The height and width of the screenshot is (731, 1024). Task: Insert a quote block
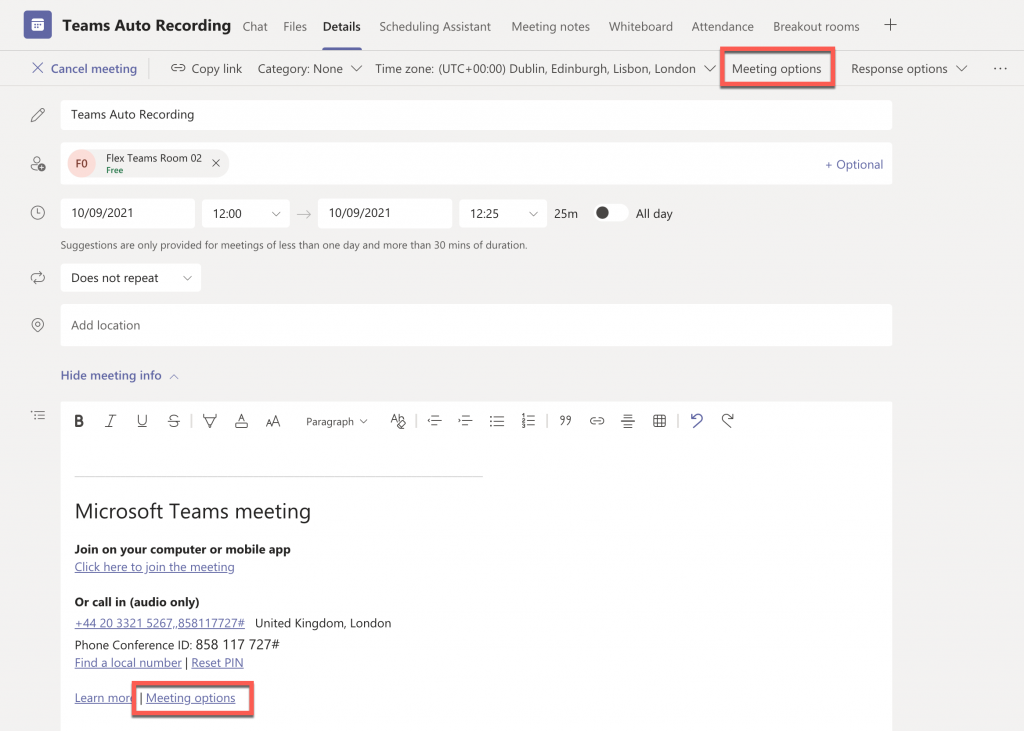(566, 421)
